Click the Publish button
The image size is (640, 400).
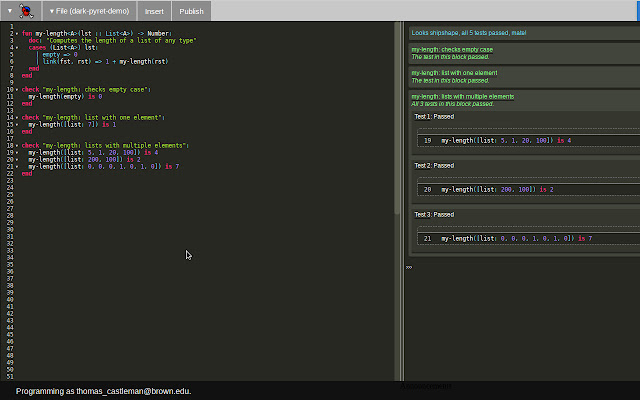(x=191, y=11)
